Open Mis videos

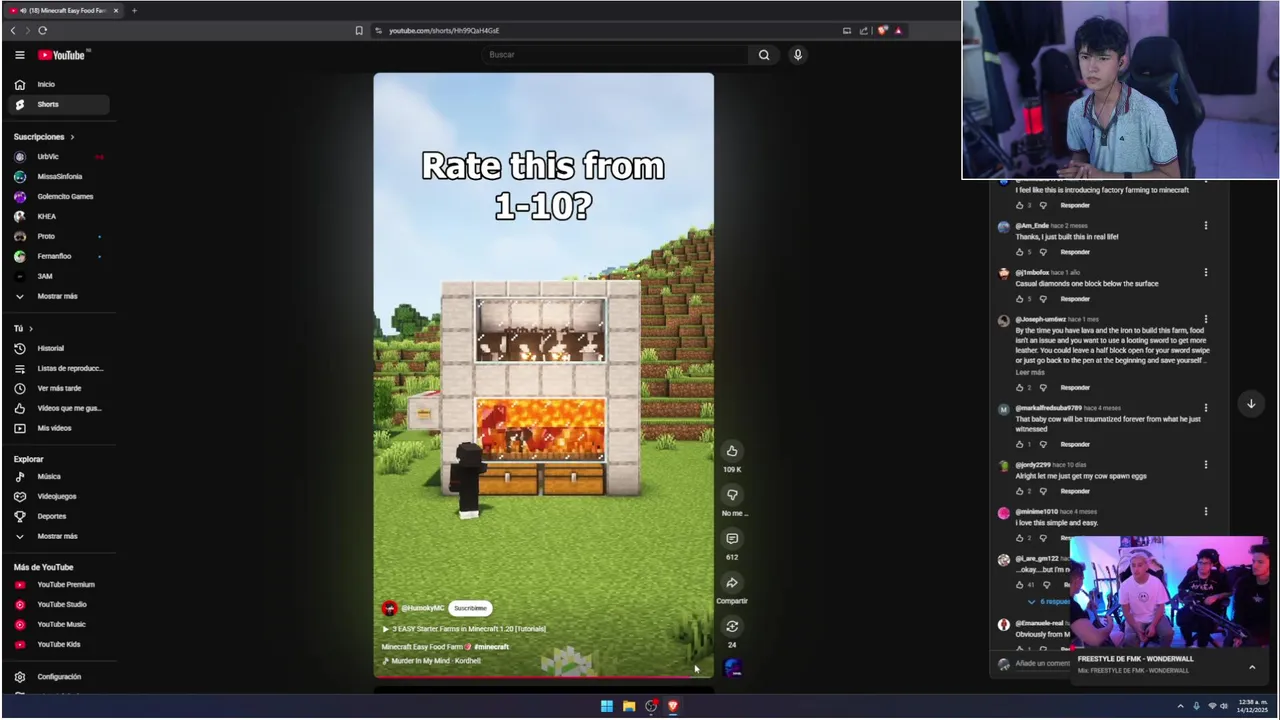(x=59, y=428)
